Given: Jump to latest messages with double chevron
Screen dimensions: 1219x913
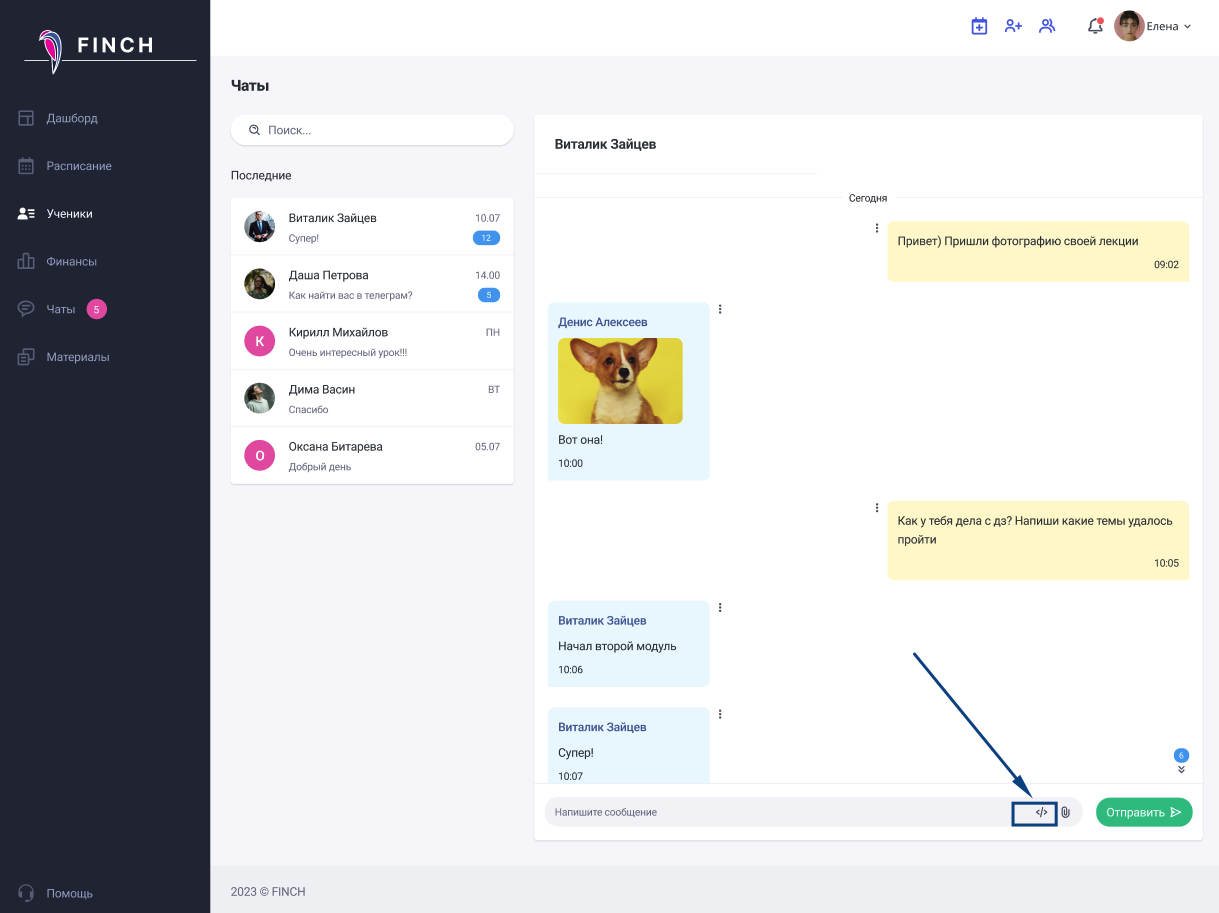Looking at the screenshot, I should pyautogui.click(x=1181, y=769).
